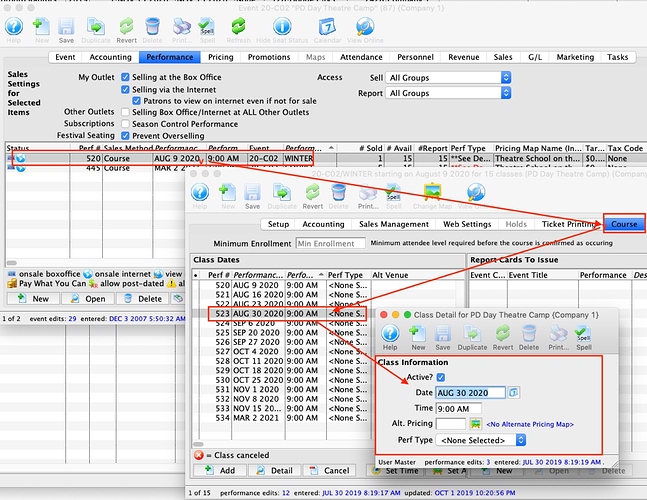Screen dimensions: 647x500
Task: Click New button below performance list
Action: 33,299
